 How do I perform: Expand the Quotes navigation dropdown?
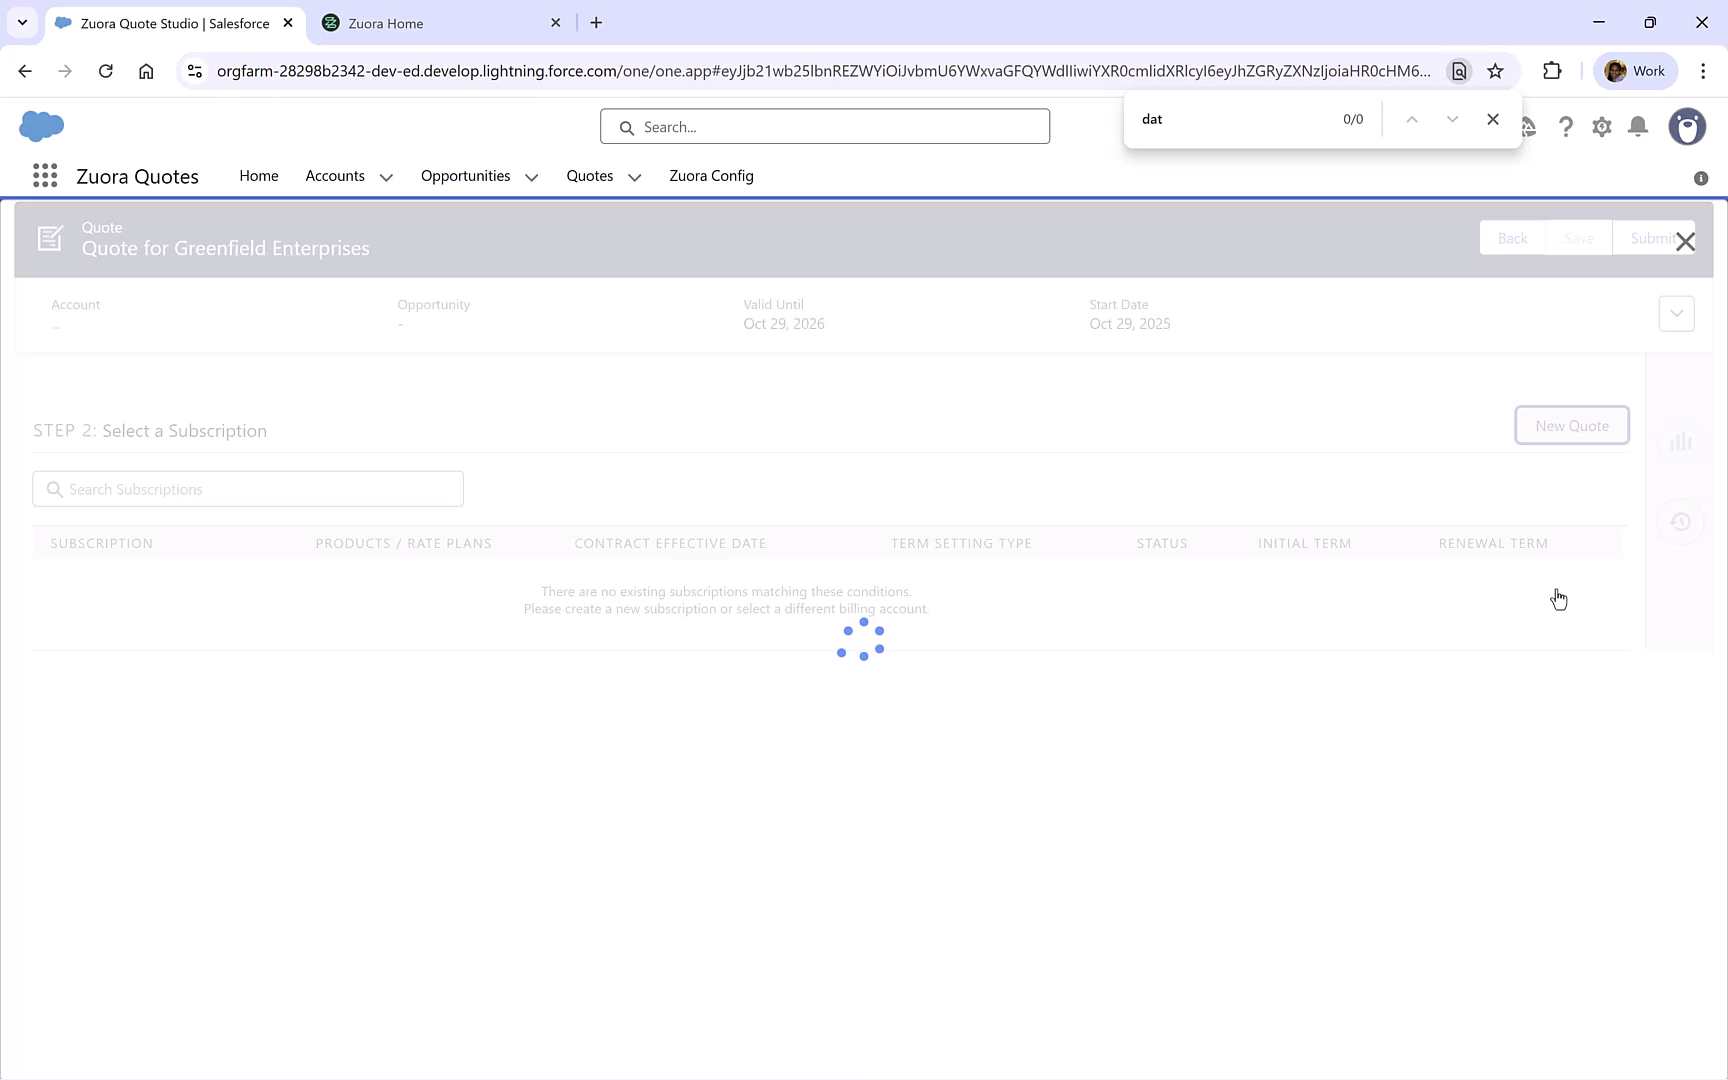[x=634, y=177]
